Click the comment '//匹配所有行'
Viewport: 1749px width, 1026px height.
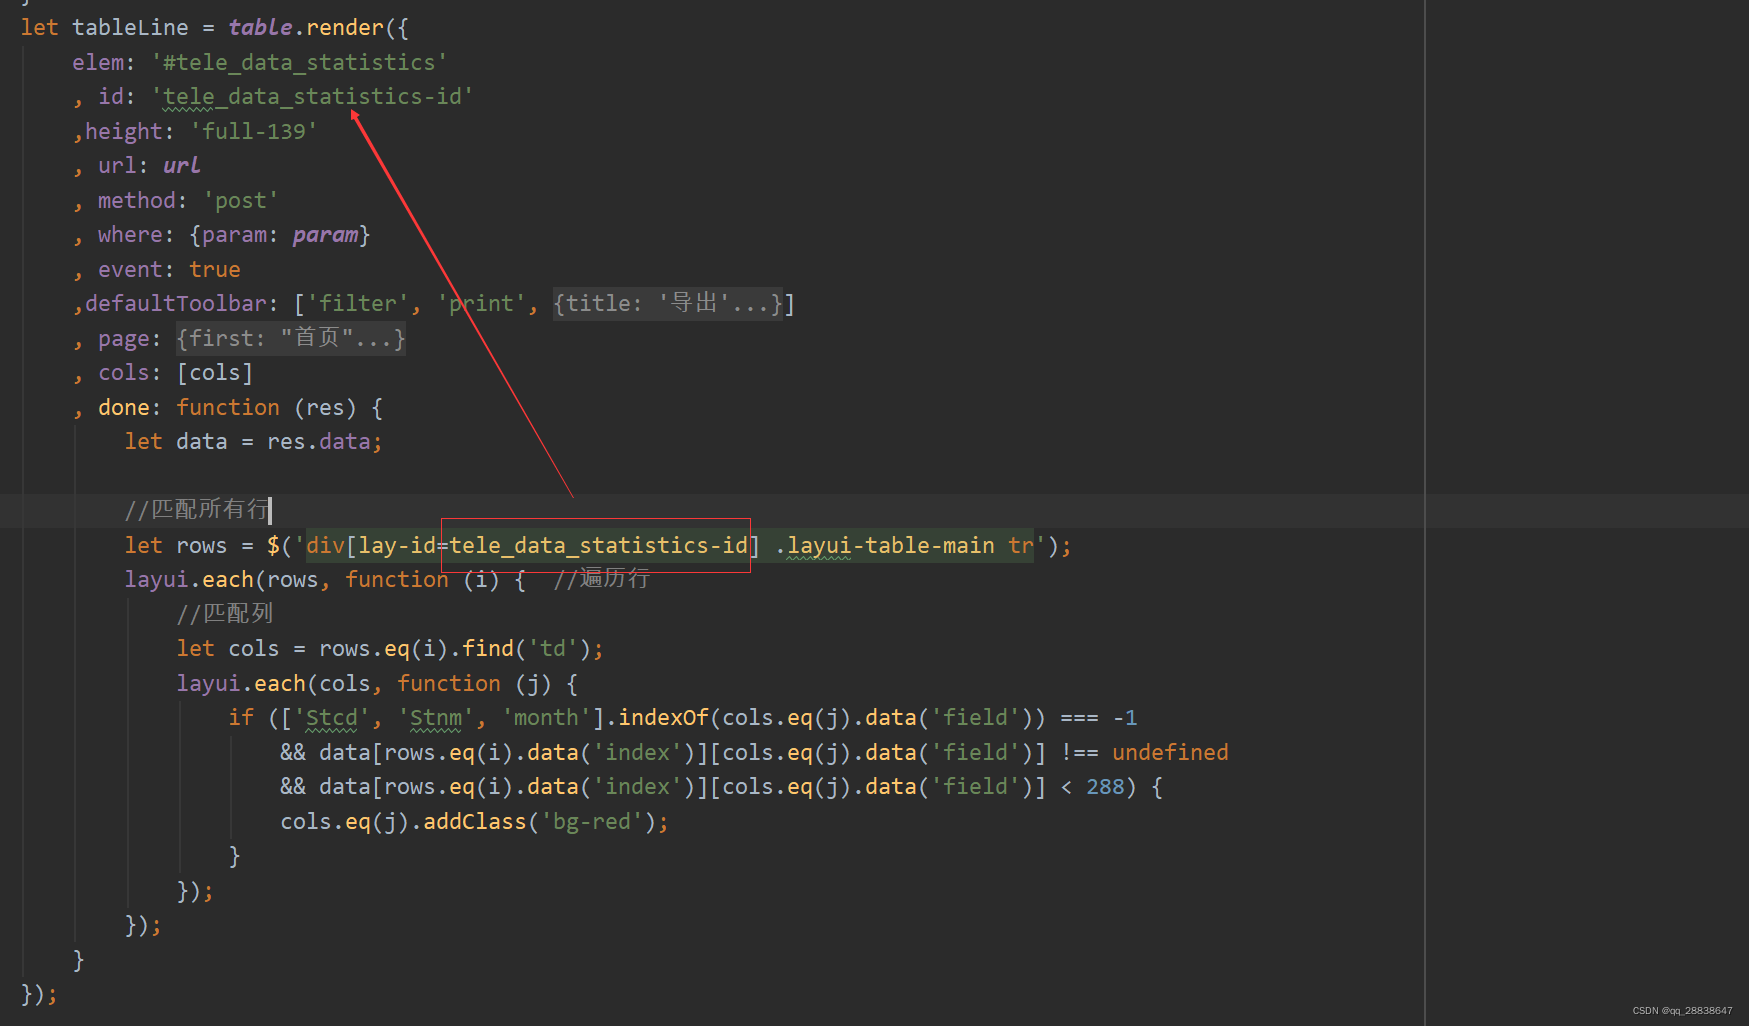click(x=197, y=510)
